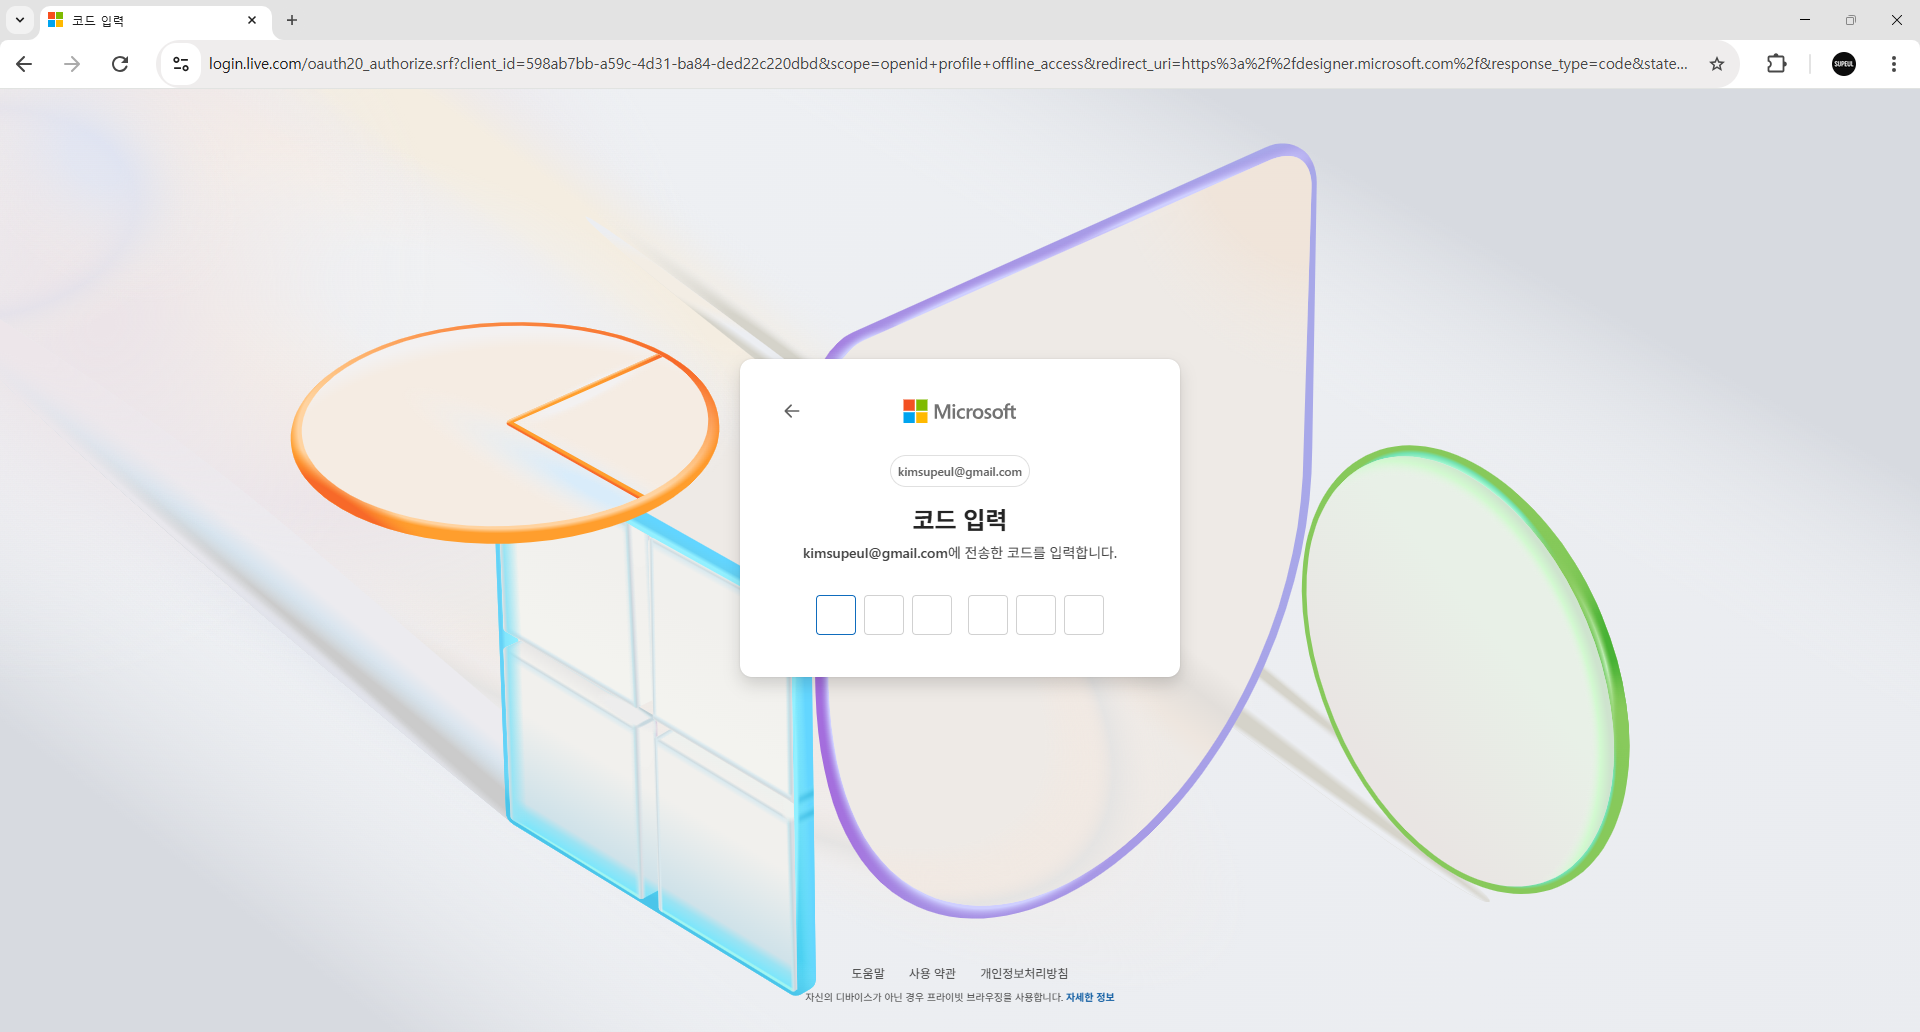The image size is (1920, 1032).
Task: Restore down the Chrome window
Action: pos(1851,20)
